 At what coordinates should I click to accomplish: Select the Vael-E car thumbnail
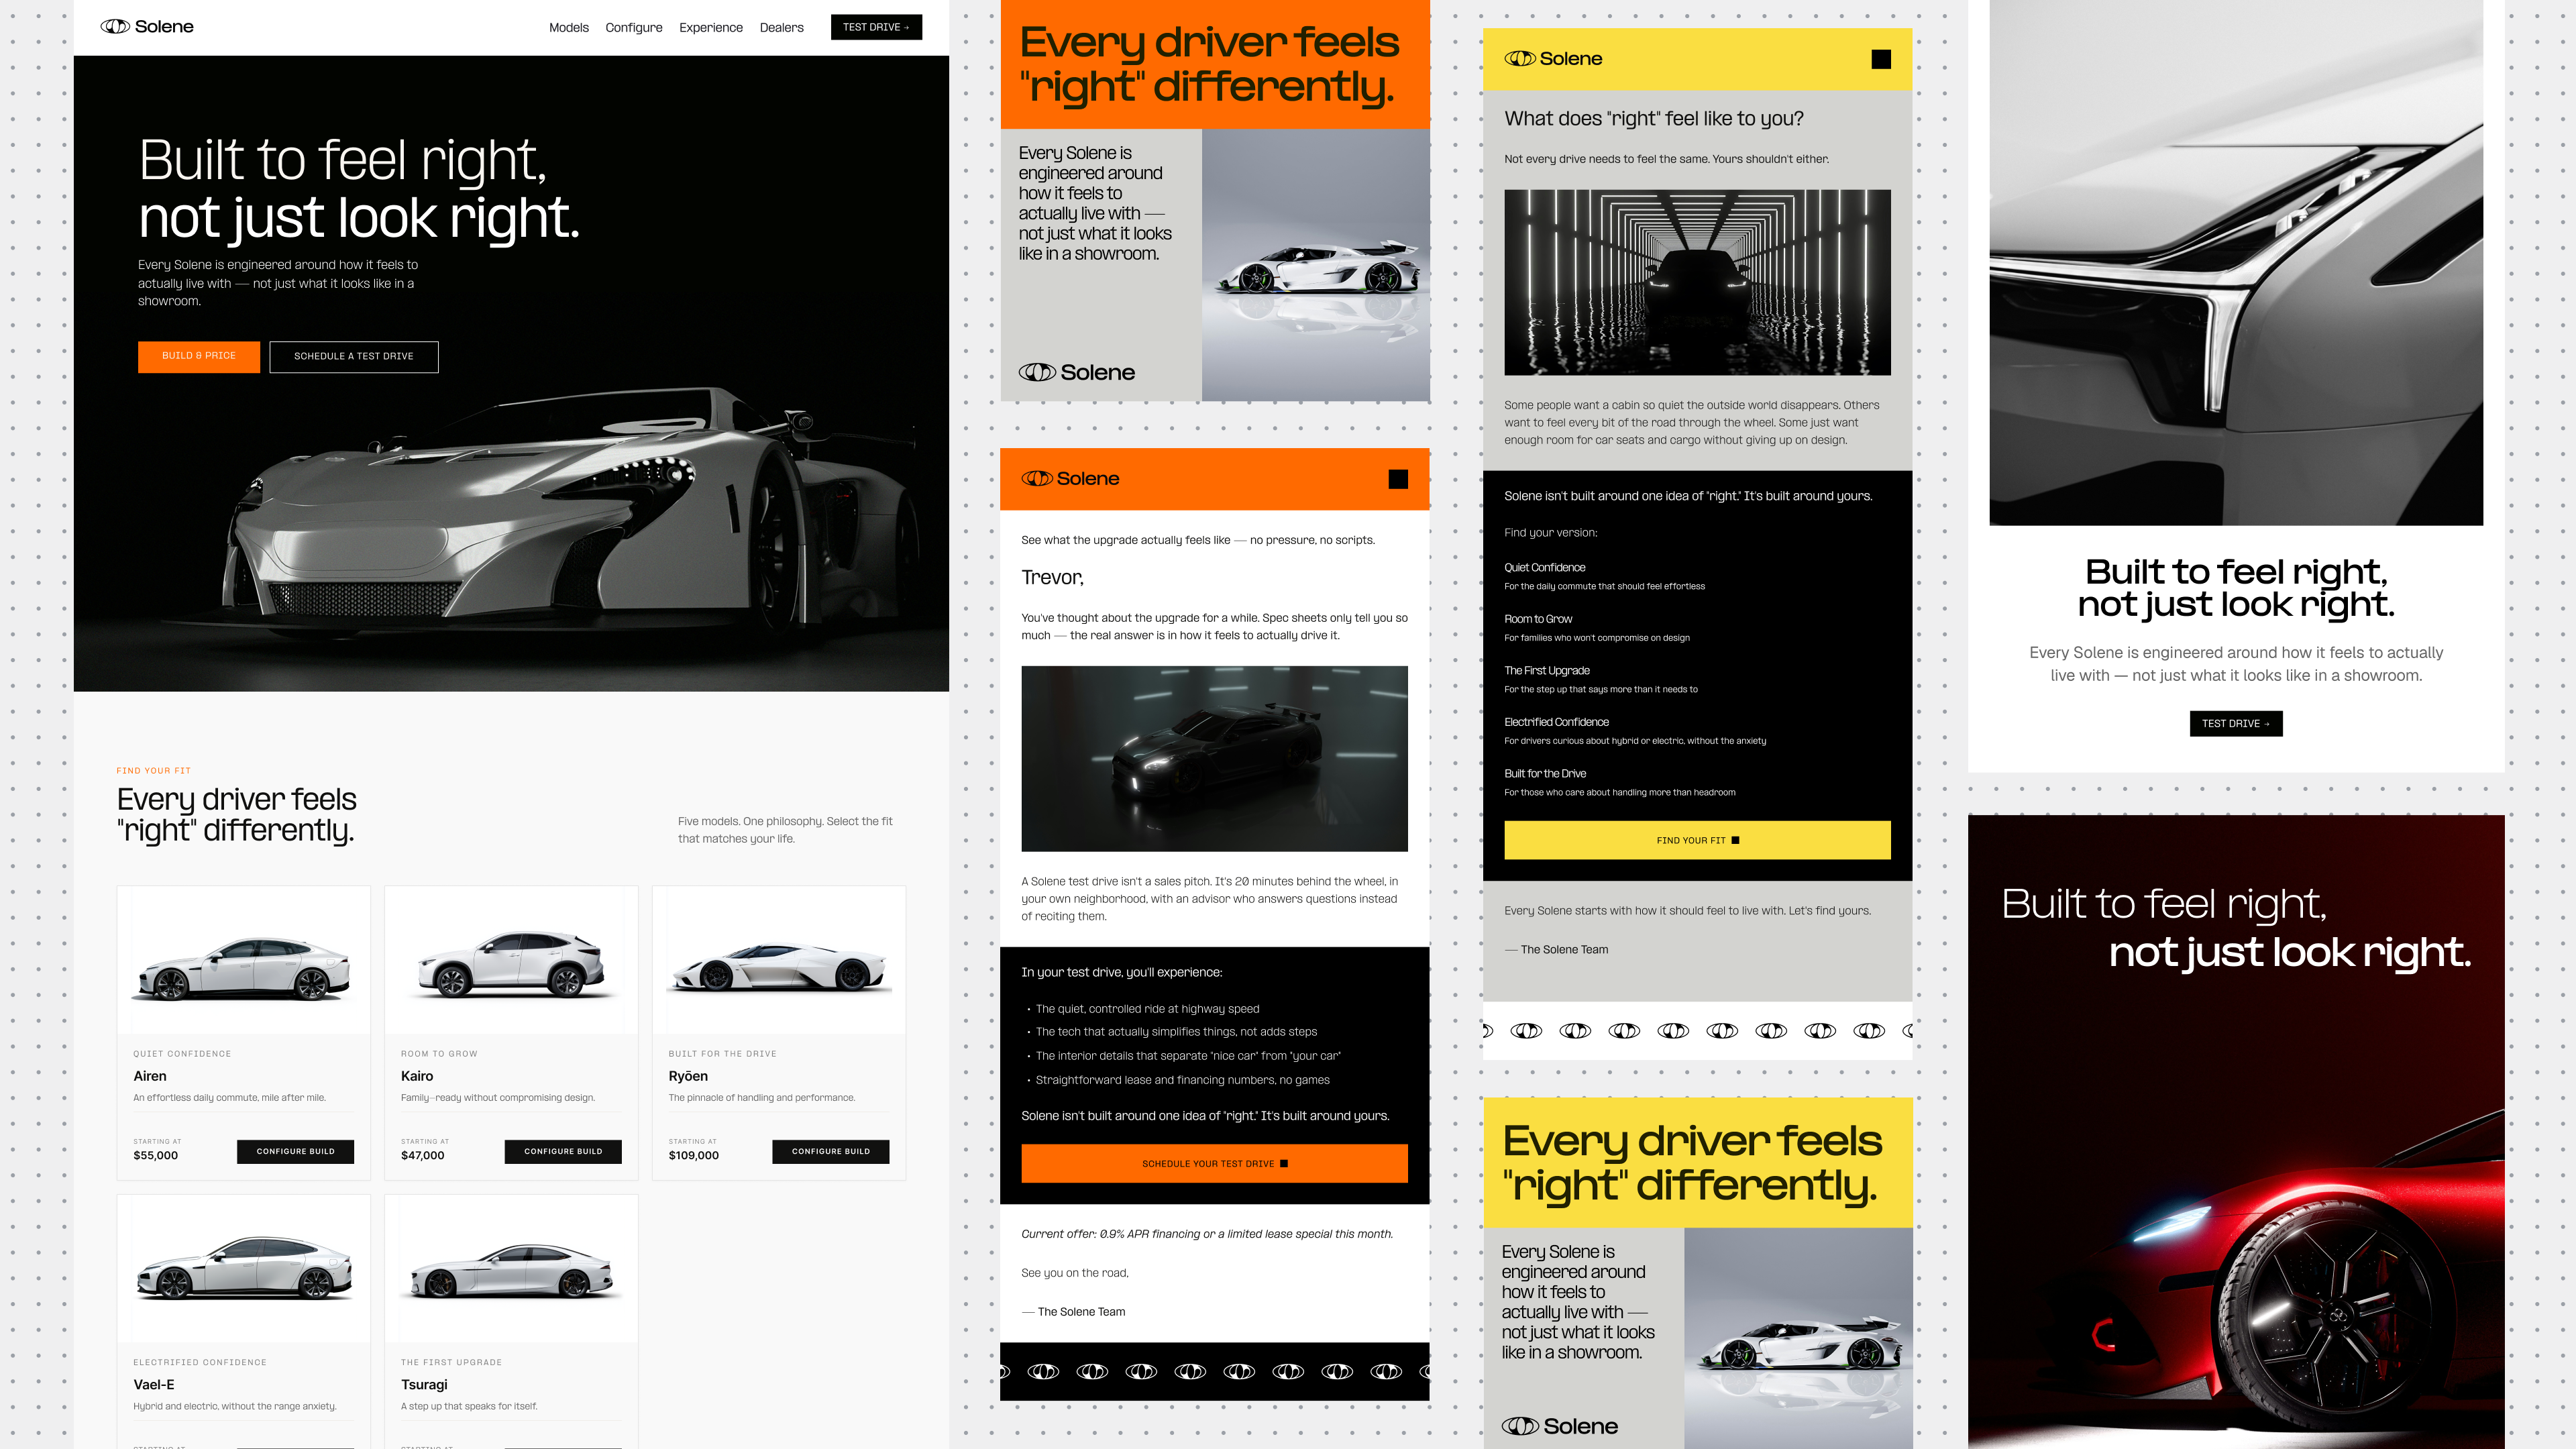(x=244, y=1268)
